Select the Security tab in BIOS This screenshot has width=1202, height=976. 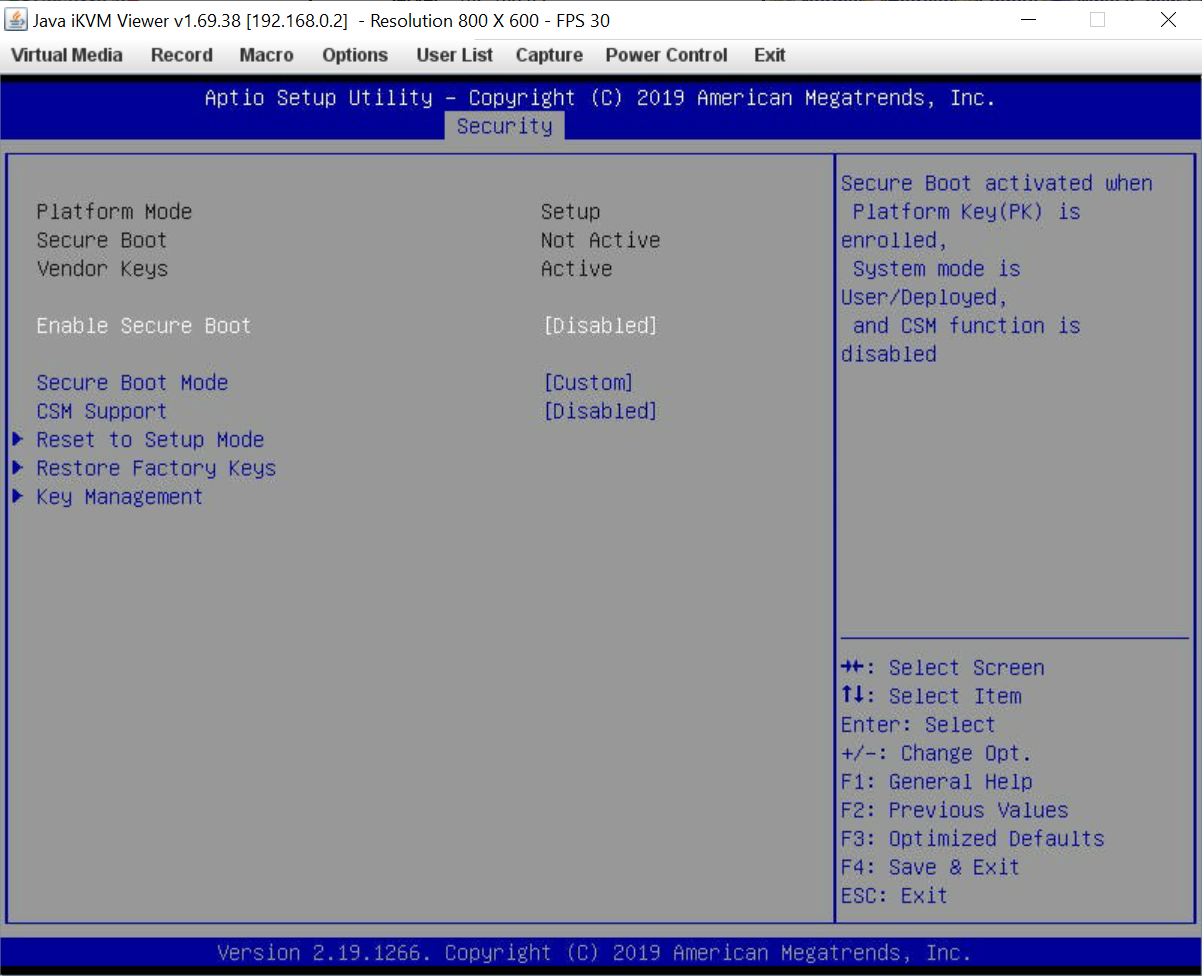[504, 126]
